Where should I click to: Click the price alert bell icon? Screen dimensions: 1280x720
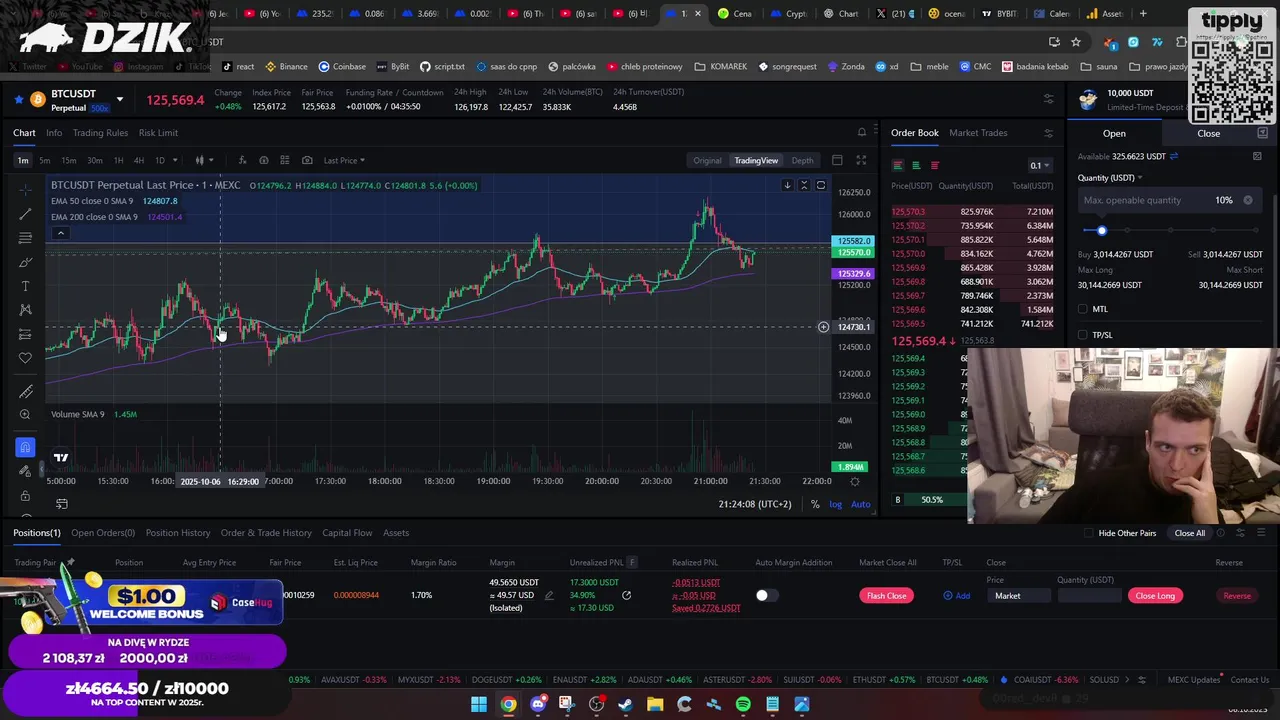click(862, 132)
